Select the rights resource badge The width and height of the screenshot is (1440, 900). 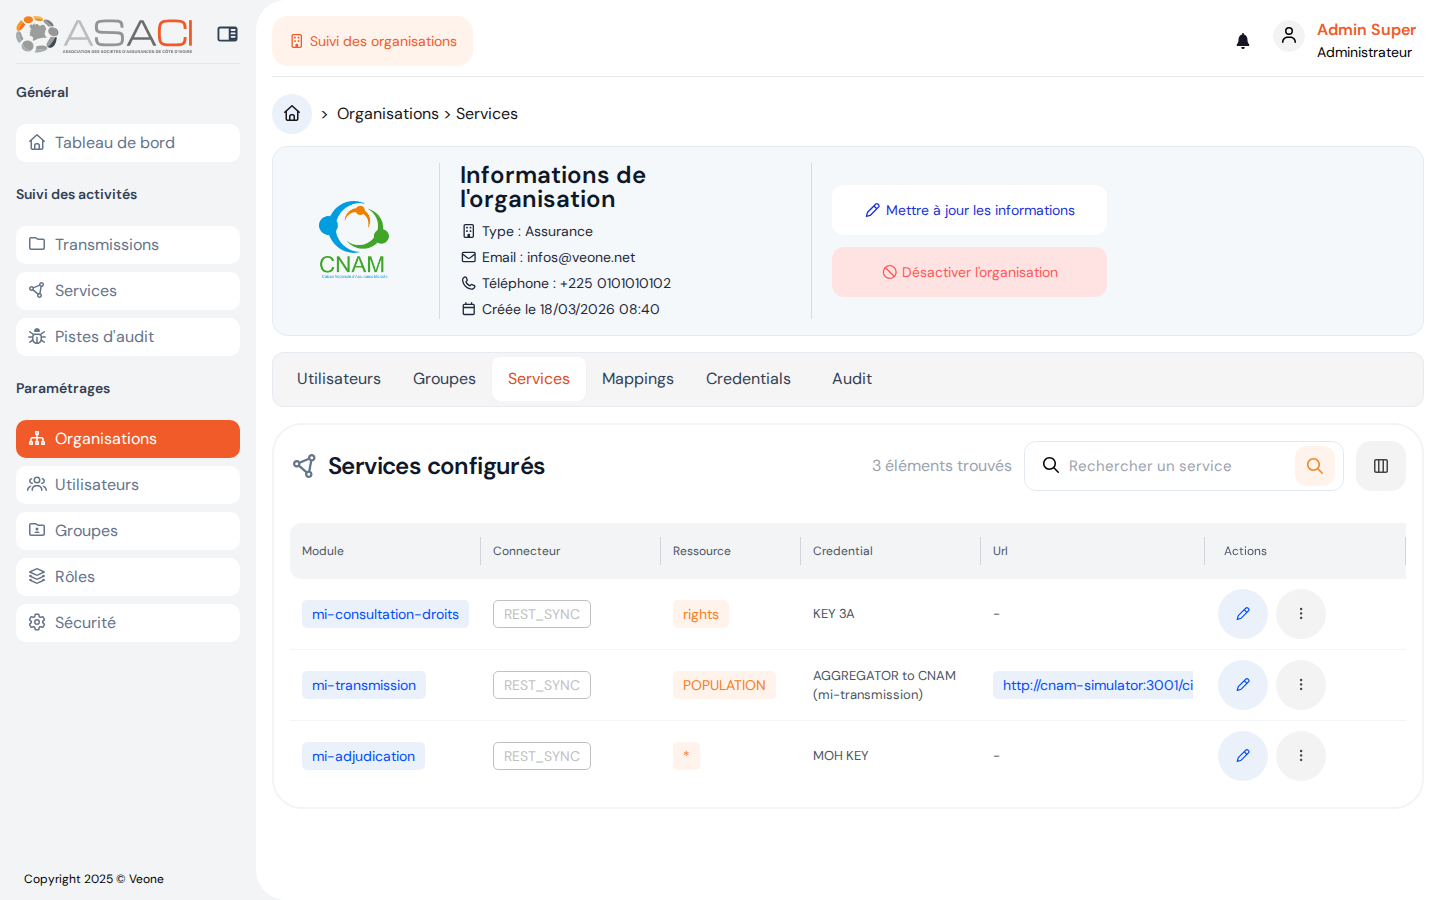[x=700, y=614]
